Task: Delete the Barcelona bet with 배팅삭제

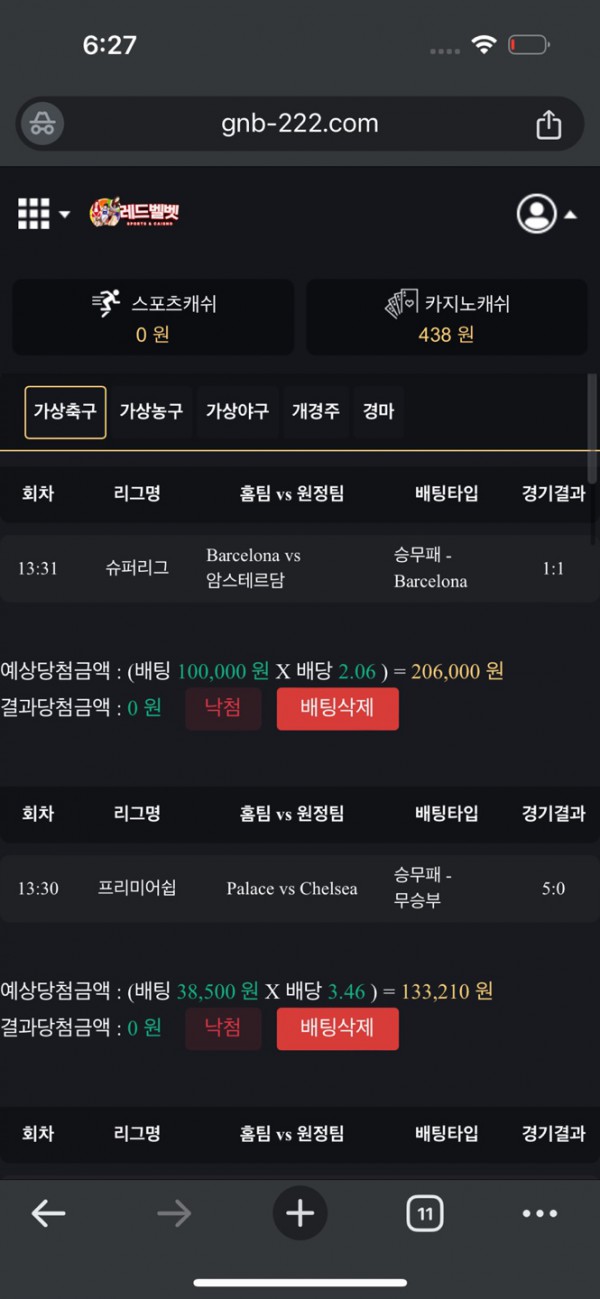Action: click(337, 708)
